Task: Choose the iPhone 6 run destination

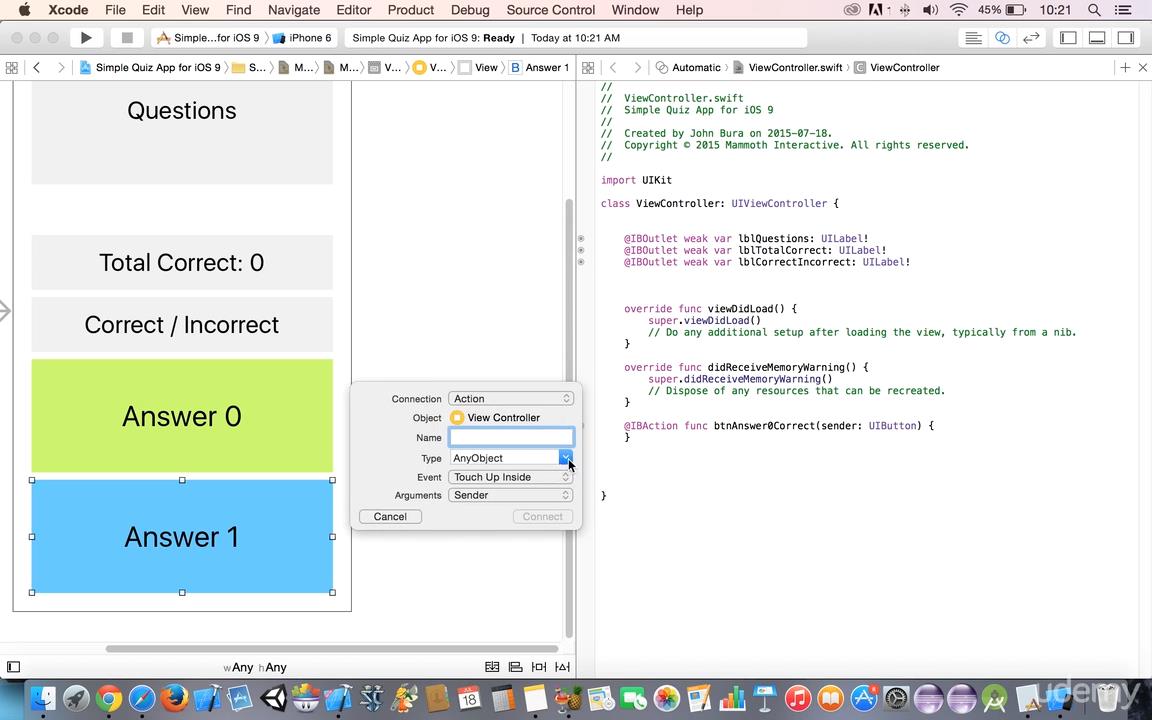Action: click(303, 37)
